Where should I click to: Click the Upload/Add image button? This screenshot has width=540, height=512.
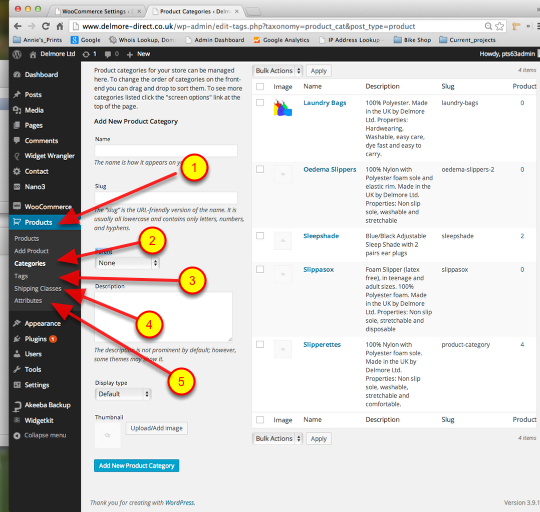(157, 428)
